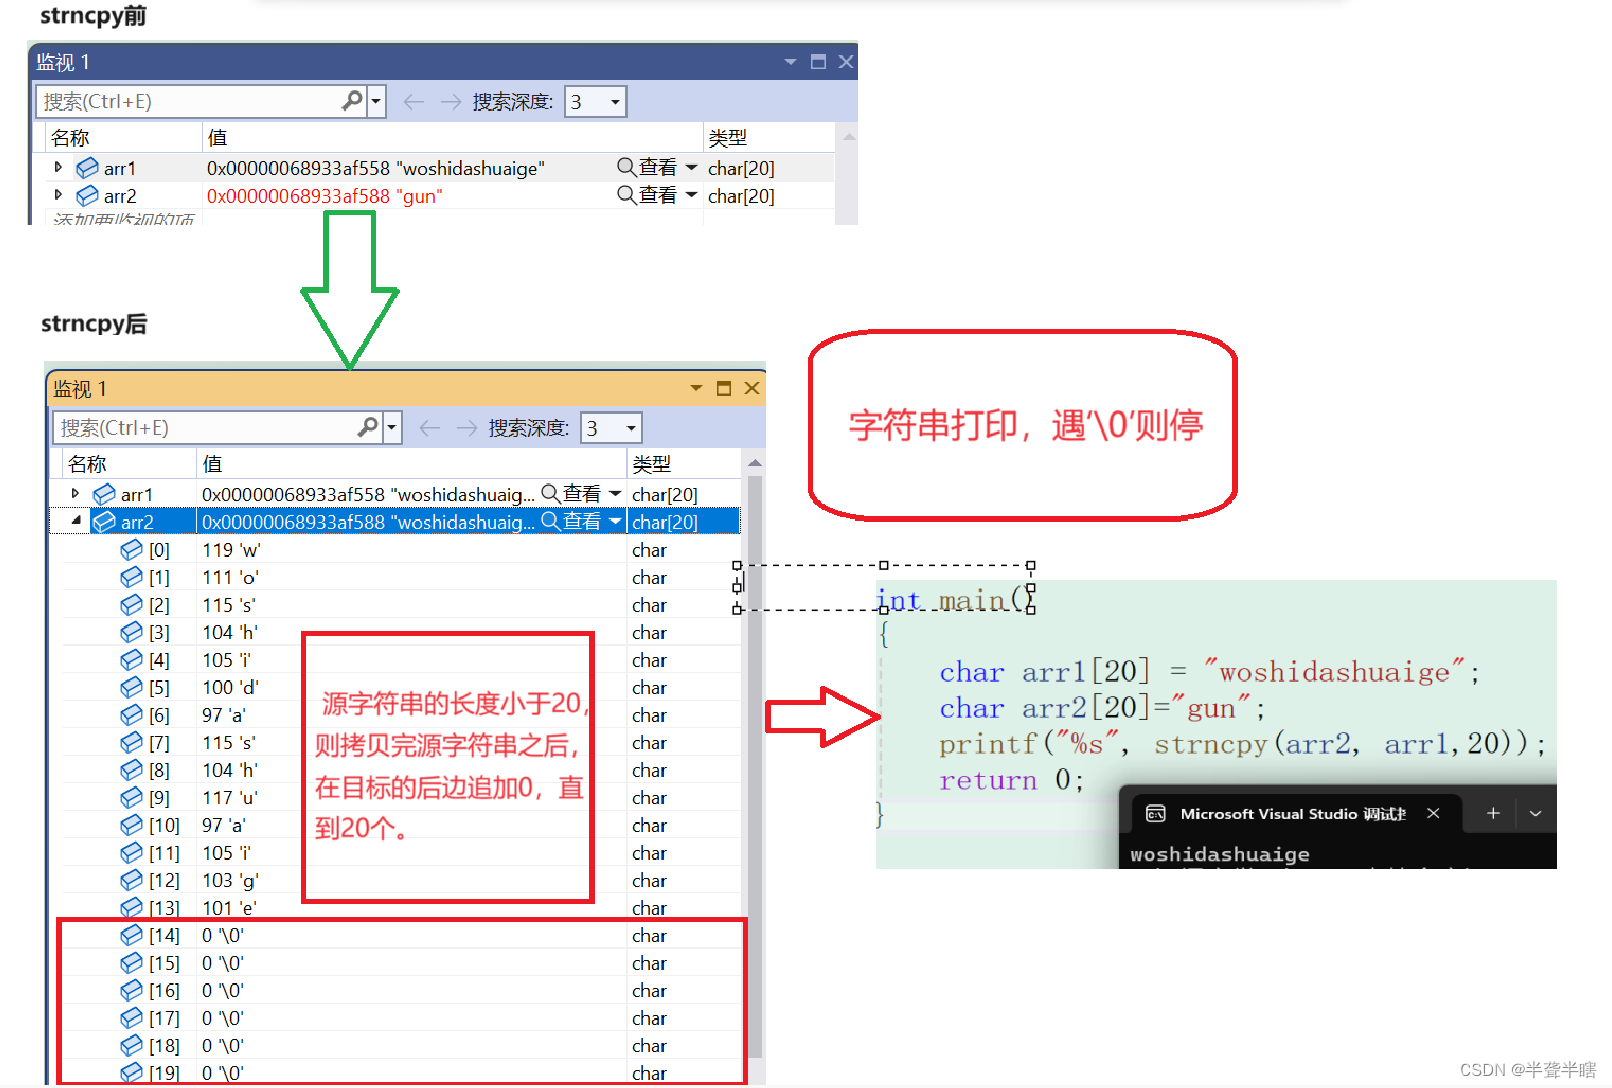Open a new tab in the console window

click(1493, 813)
